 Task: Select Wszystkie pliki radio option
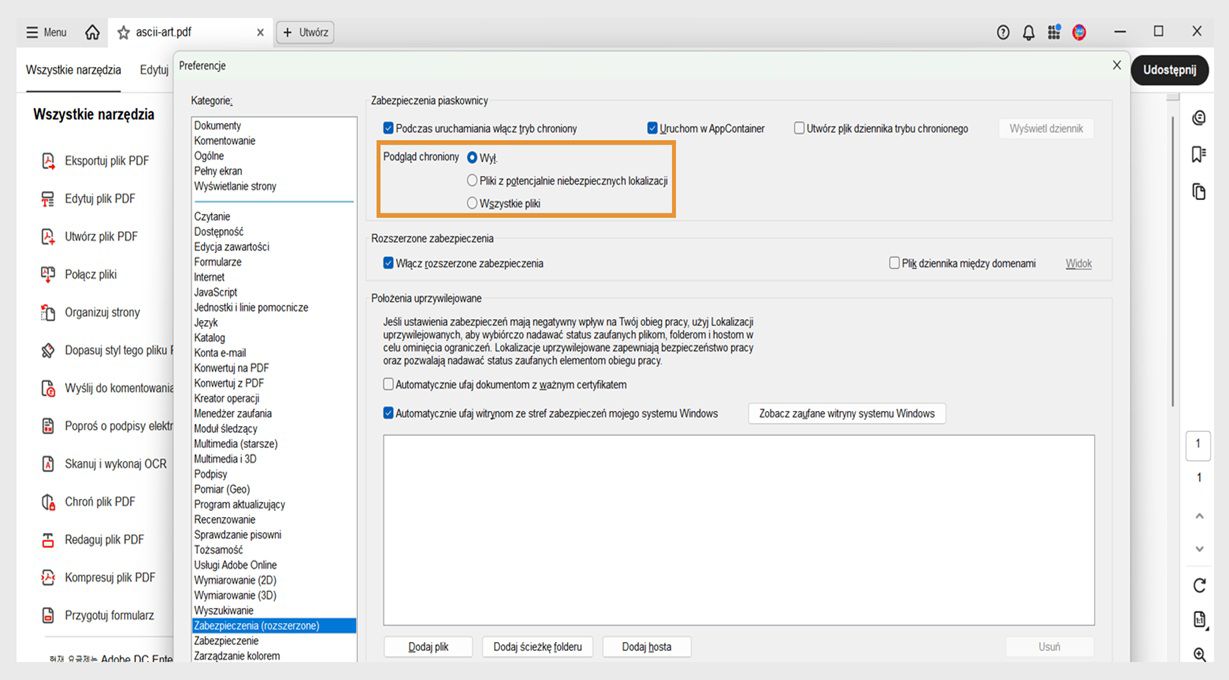click(x=472, y=203)
